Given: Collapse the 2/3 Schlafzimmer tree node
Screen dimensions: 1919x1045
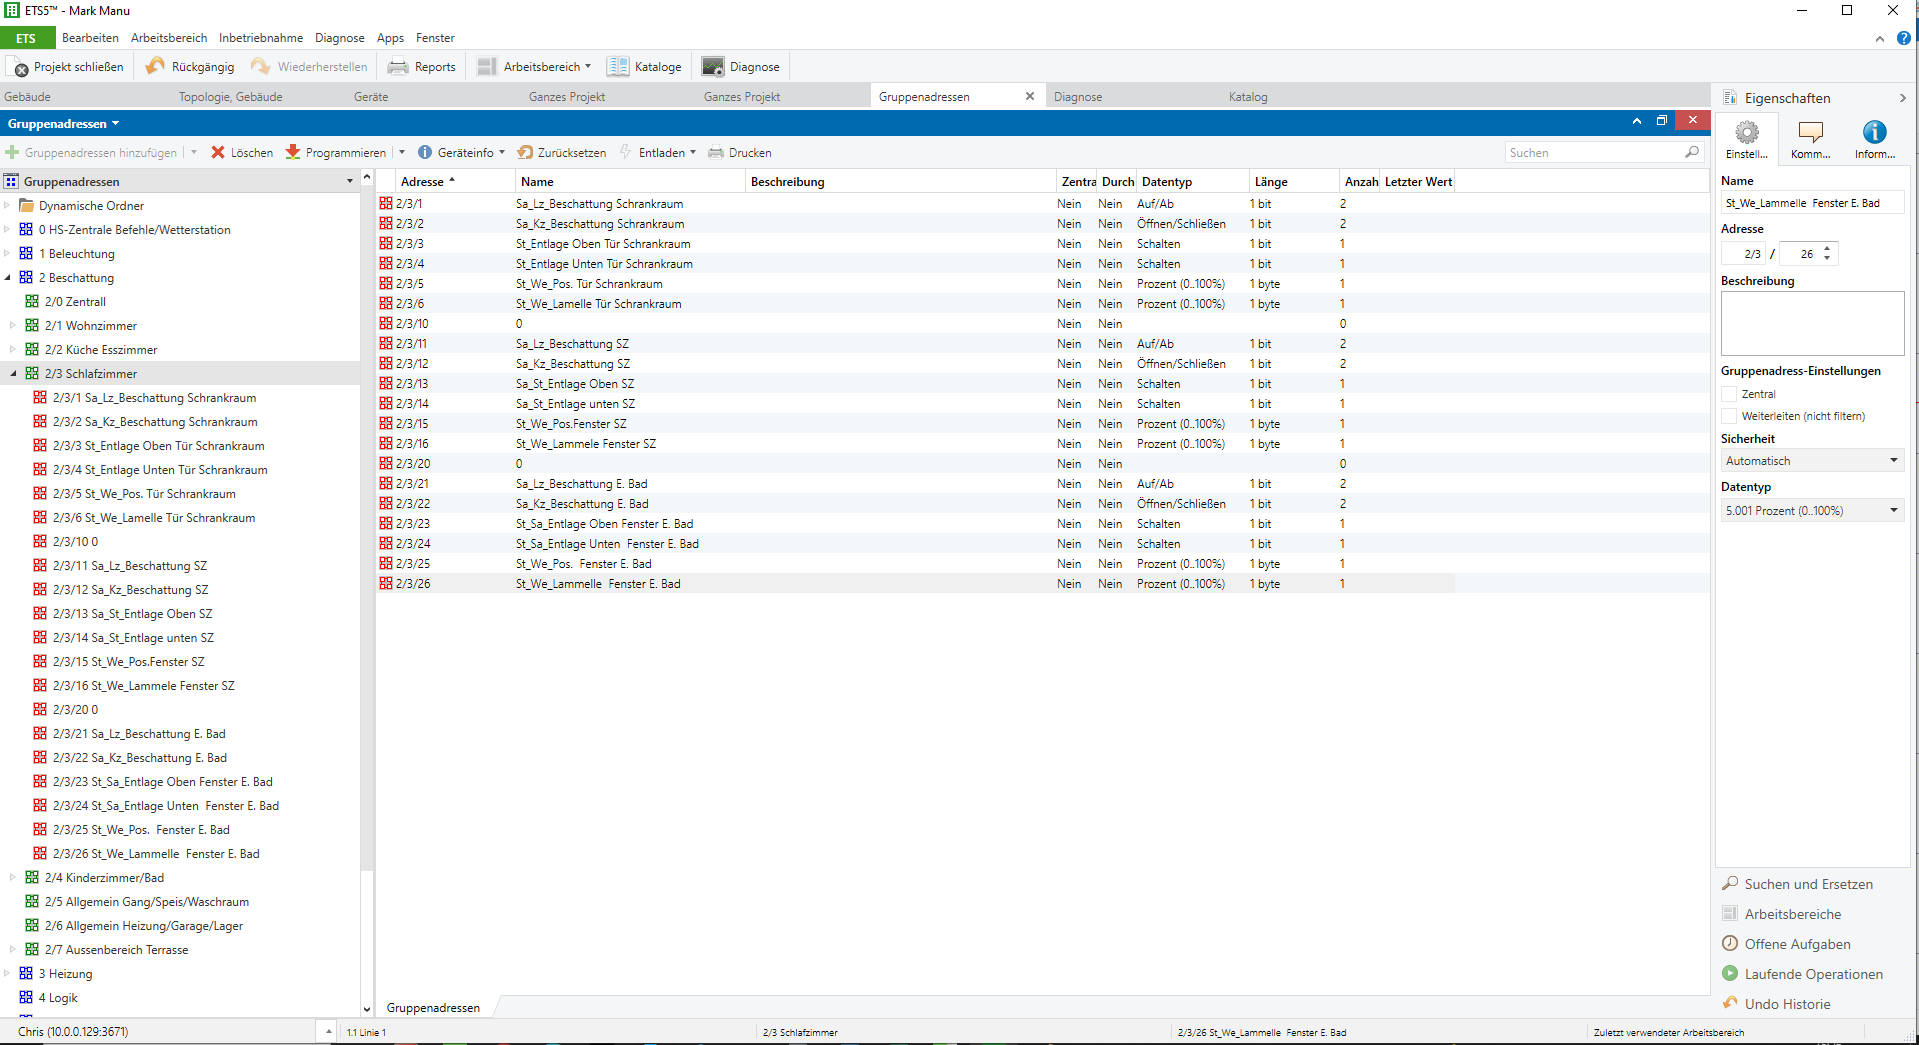Looking at the screenshot, I should [x=14, y=374].
